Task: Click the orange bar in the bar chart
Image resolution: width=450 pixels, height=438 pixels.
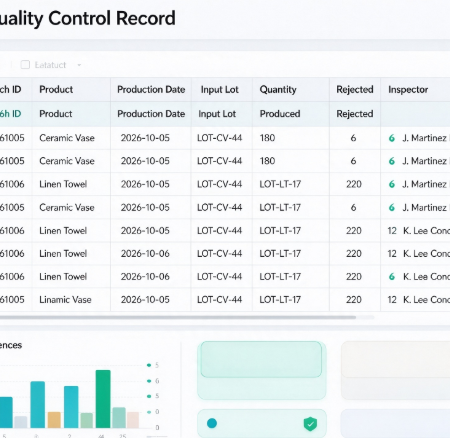Action: point(54,420)
